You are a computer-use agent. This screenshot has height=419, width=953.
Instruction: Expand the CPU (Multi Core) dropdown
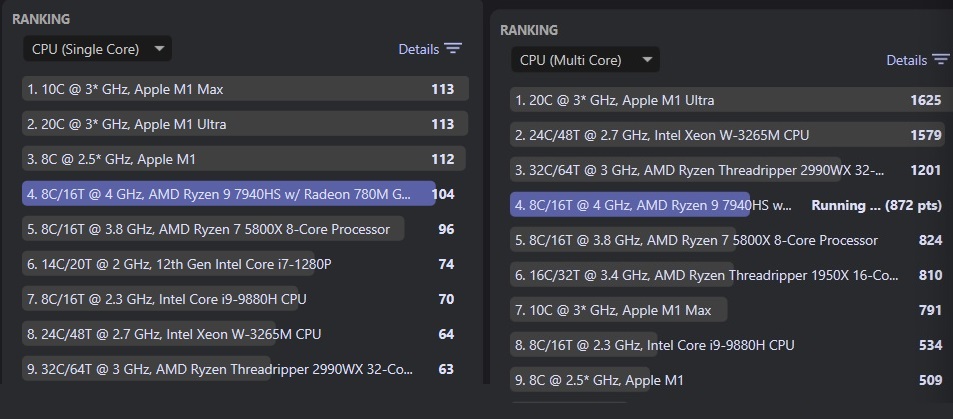[585, 60]
